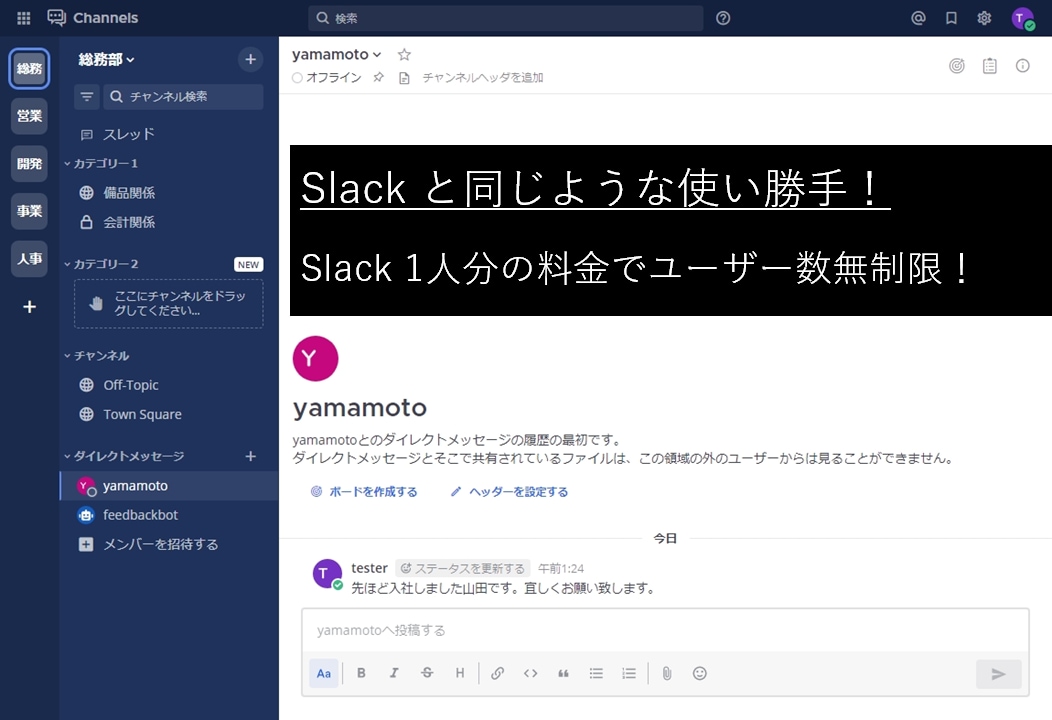Insert a bulleted list
This screenshot has width=1052, height=720.
(x=596, y=673)
